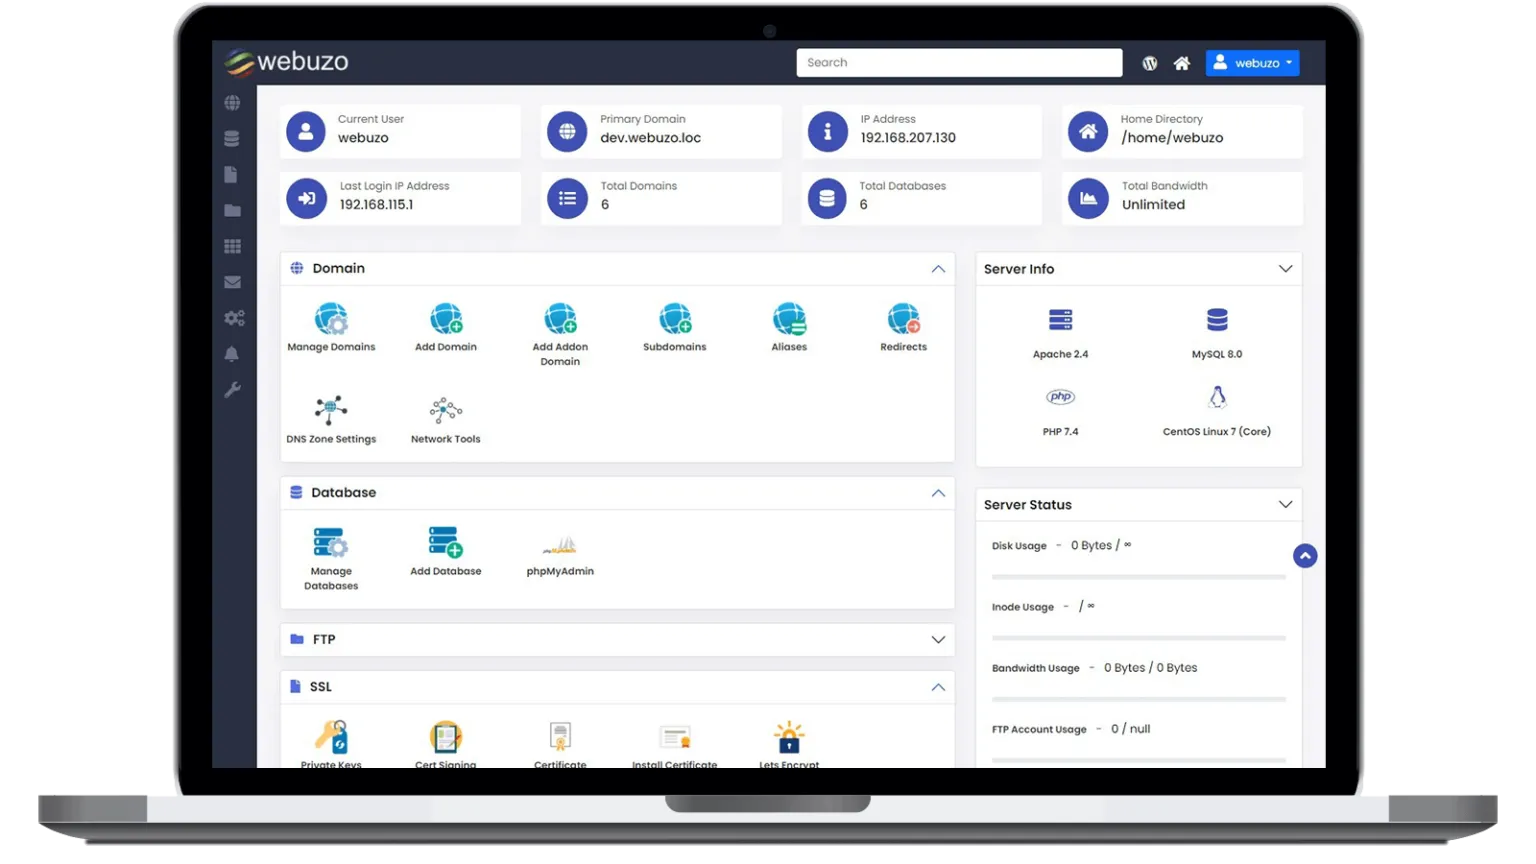This screenshot has height=864, width=1536.
Task: Open DNS Zone Settings
Action: [331, 408]
